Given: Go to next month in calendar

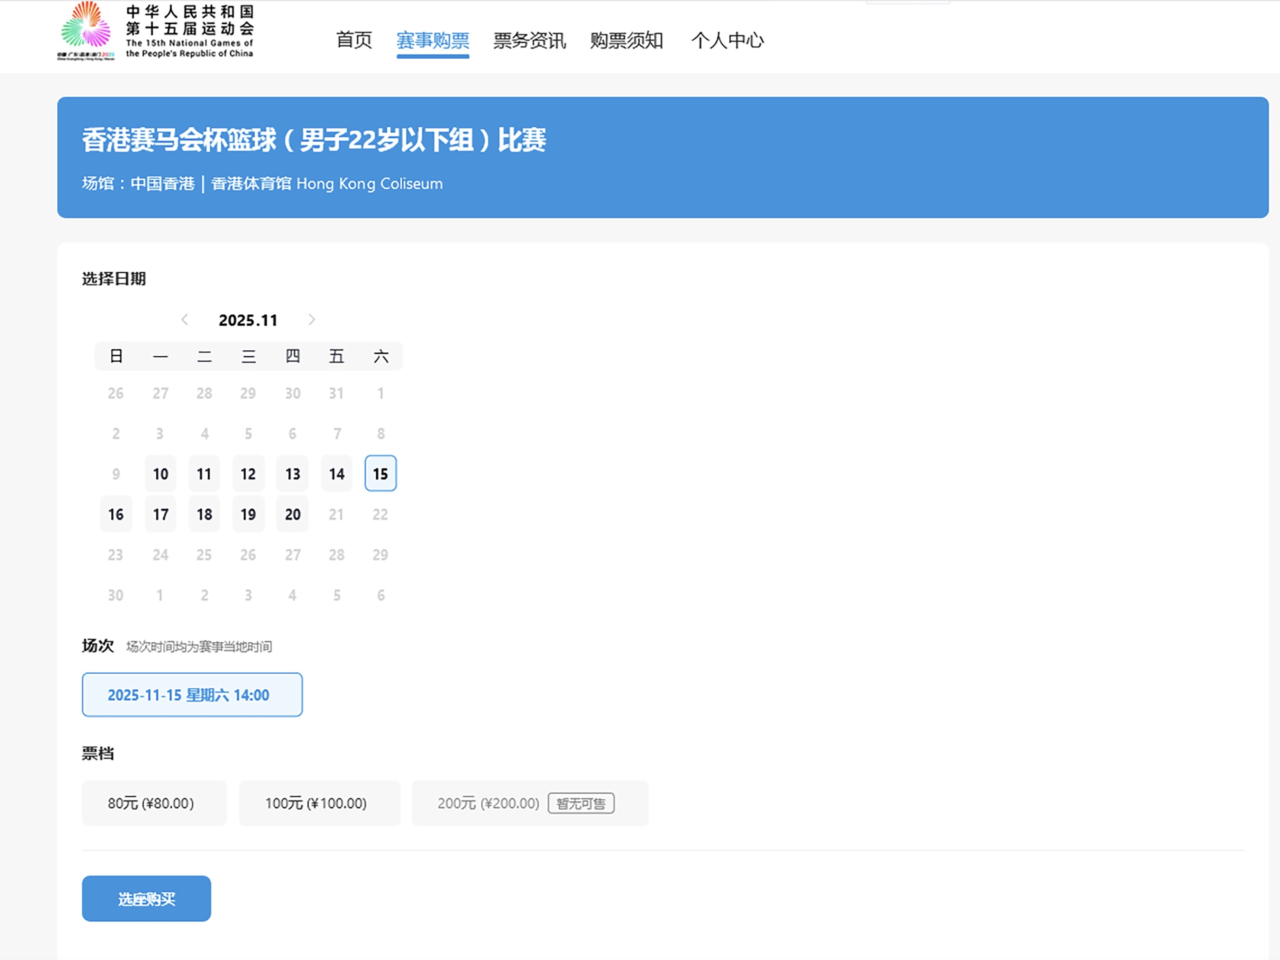Looking at the screenshot, I should point(312,320).
